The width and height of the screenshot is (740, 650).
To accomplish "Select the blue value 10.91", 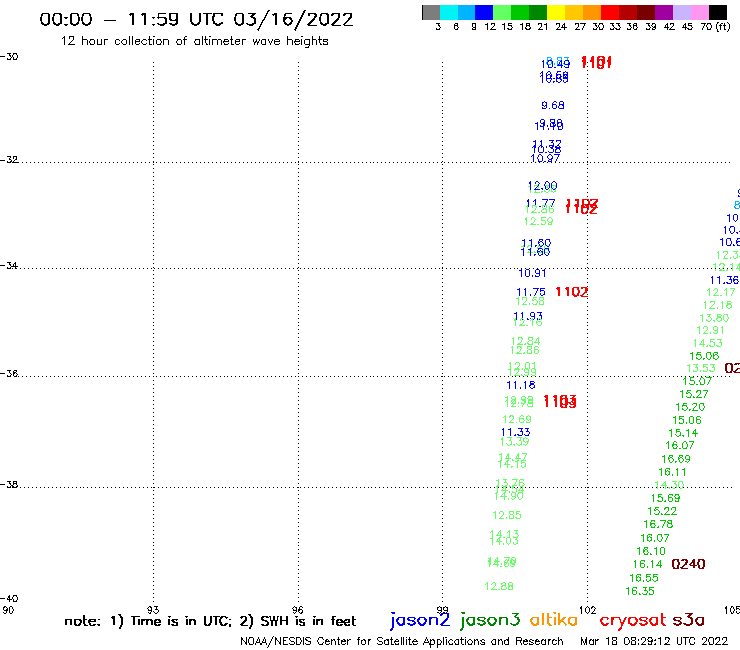I will [x=532, y=273].
